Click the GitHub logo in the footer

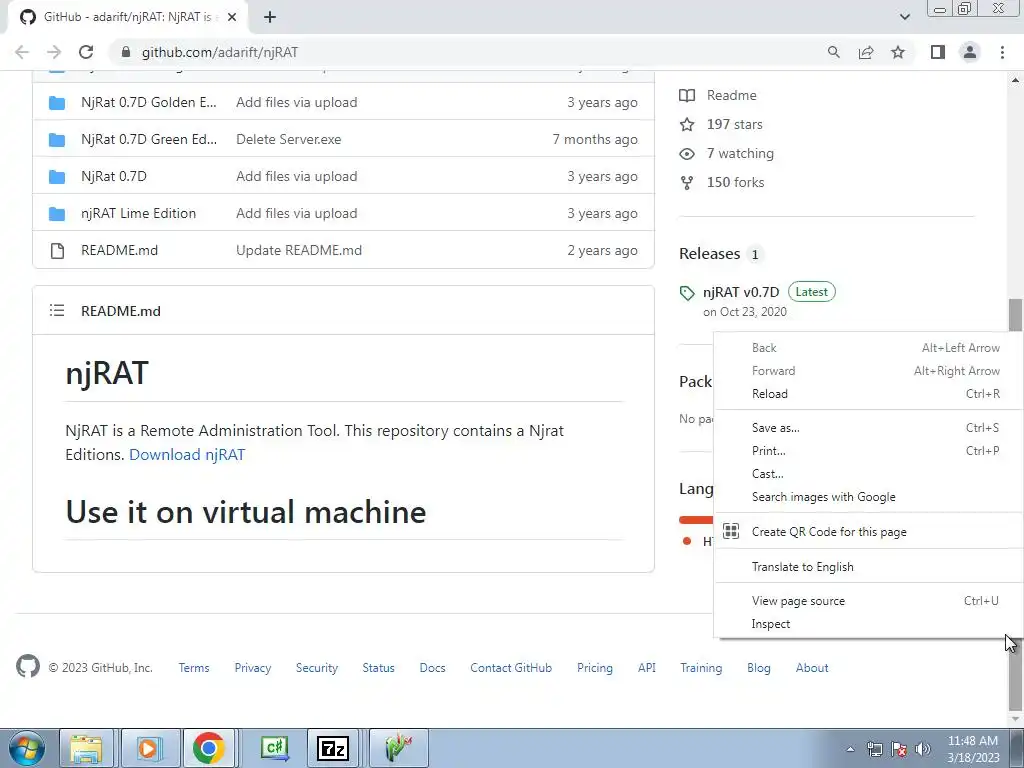27,667
